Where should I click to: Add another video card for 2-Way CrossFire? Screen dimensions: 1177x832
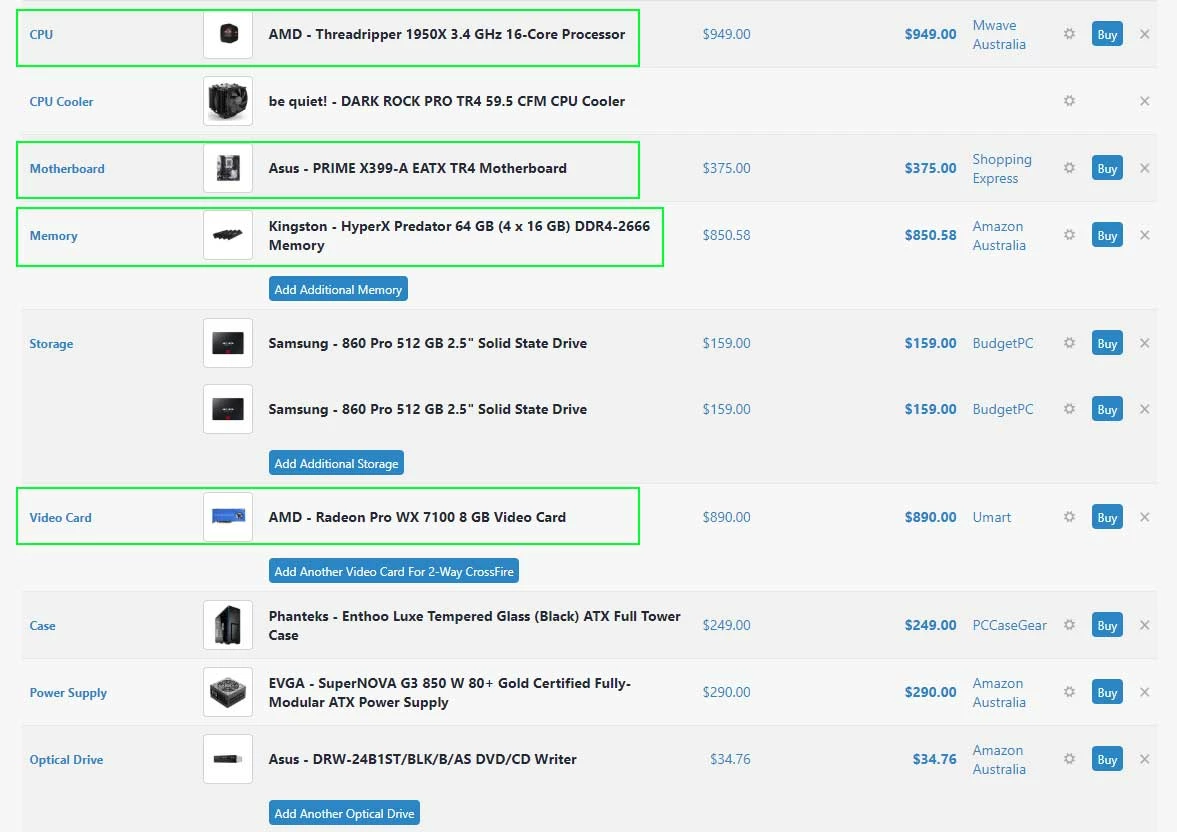coord(394,571)
